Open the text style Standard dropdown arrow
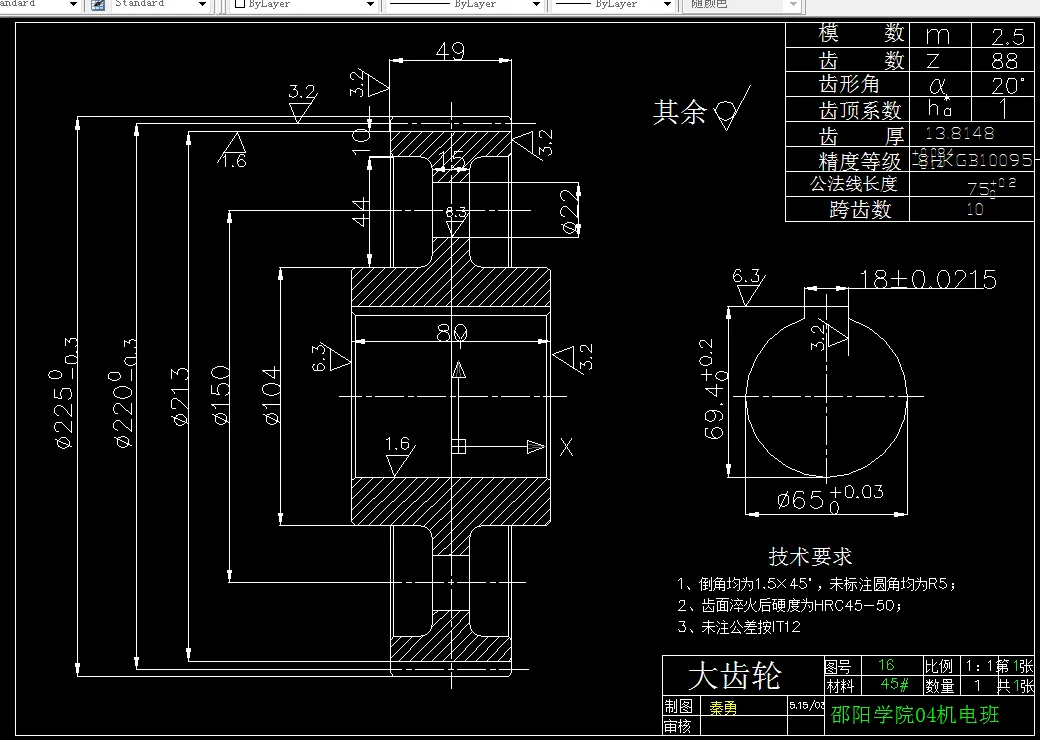 (73, 5)
